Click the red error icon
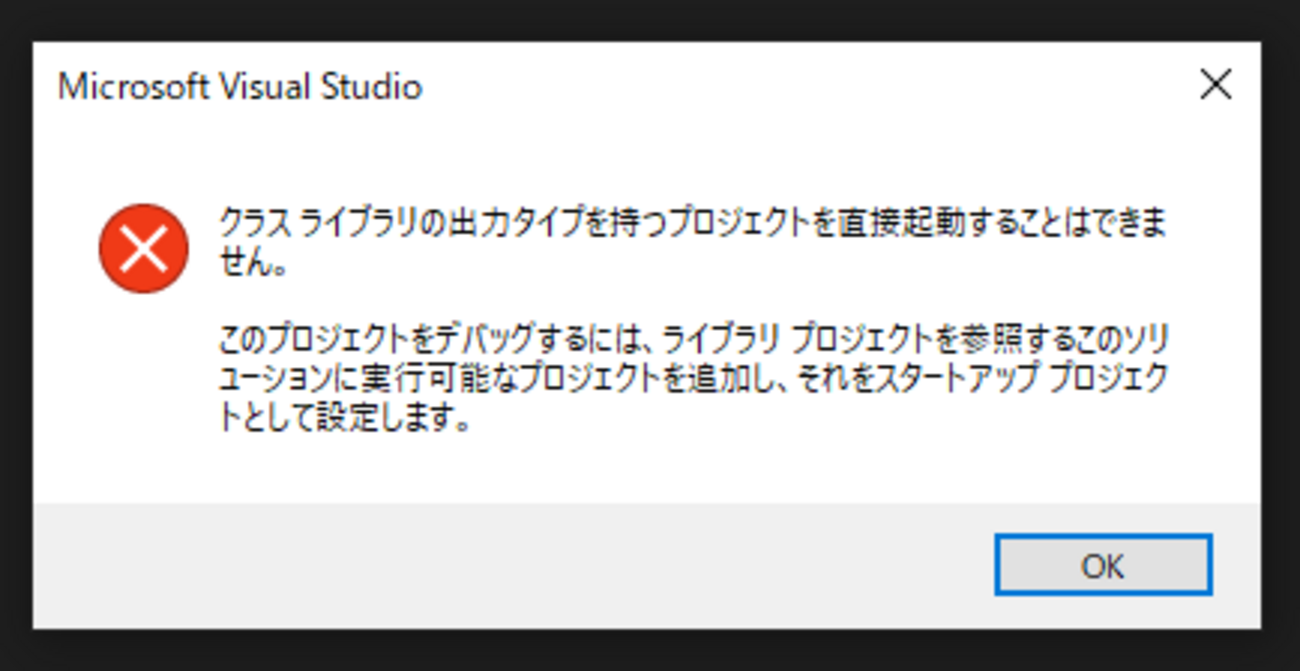 point(143,249)
